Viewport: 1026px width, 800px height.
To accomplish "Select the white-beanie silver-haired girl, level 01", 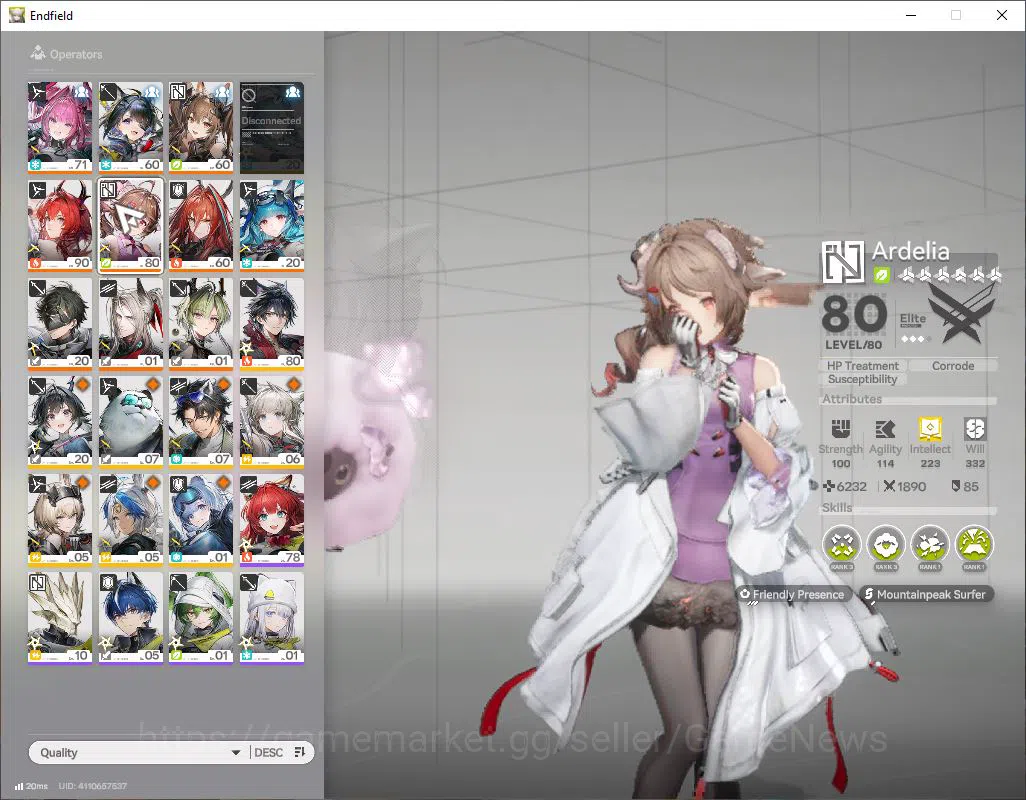I will [x=272, y=617].
